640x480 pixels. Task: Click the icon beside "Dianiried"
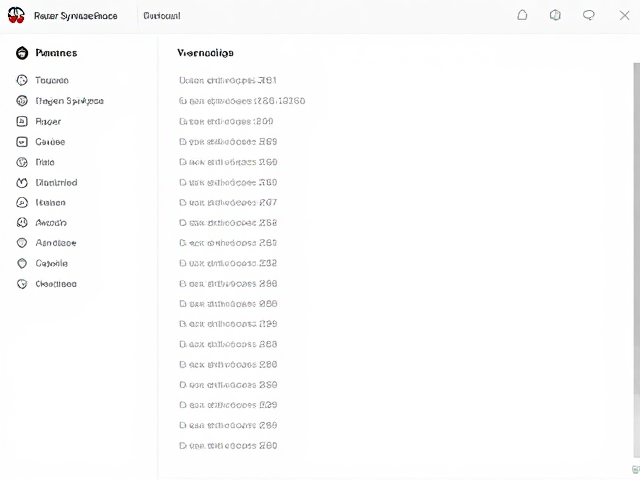pyautogui.click(x=22, y=182)
